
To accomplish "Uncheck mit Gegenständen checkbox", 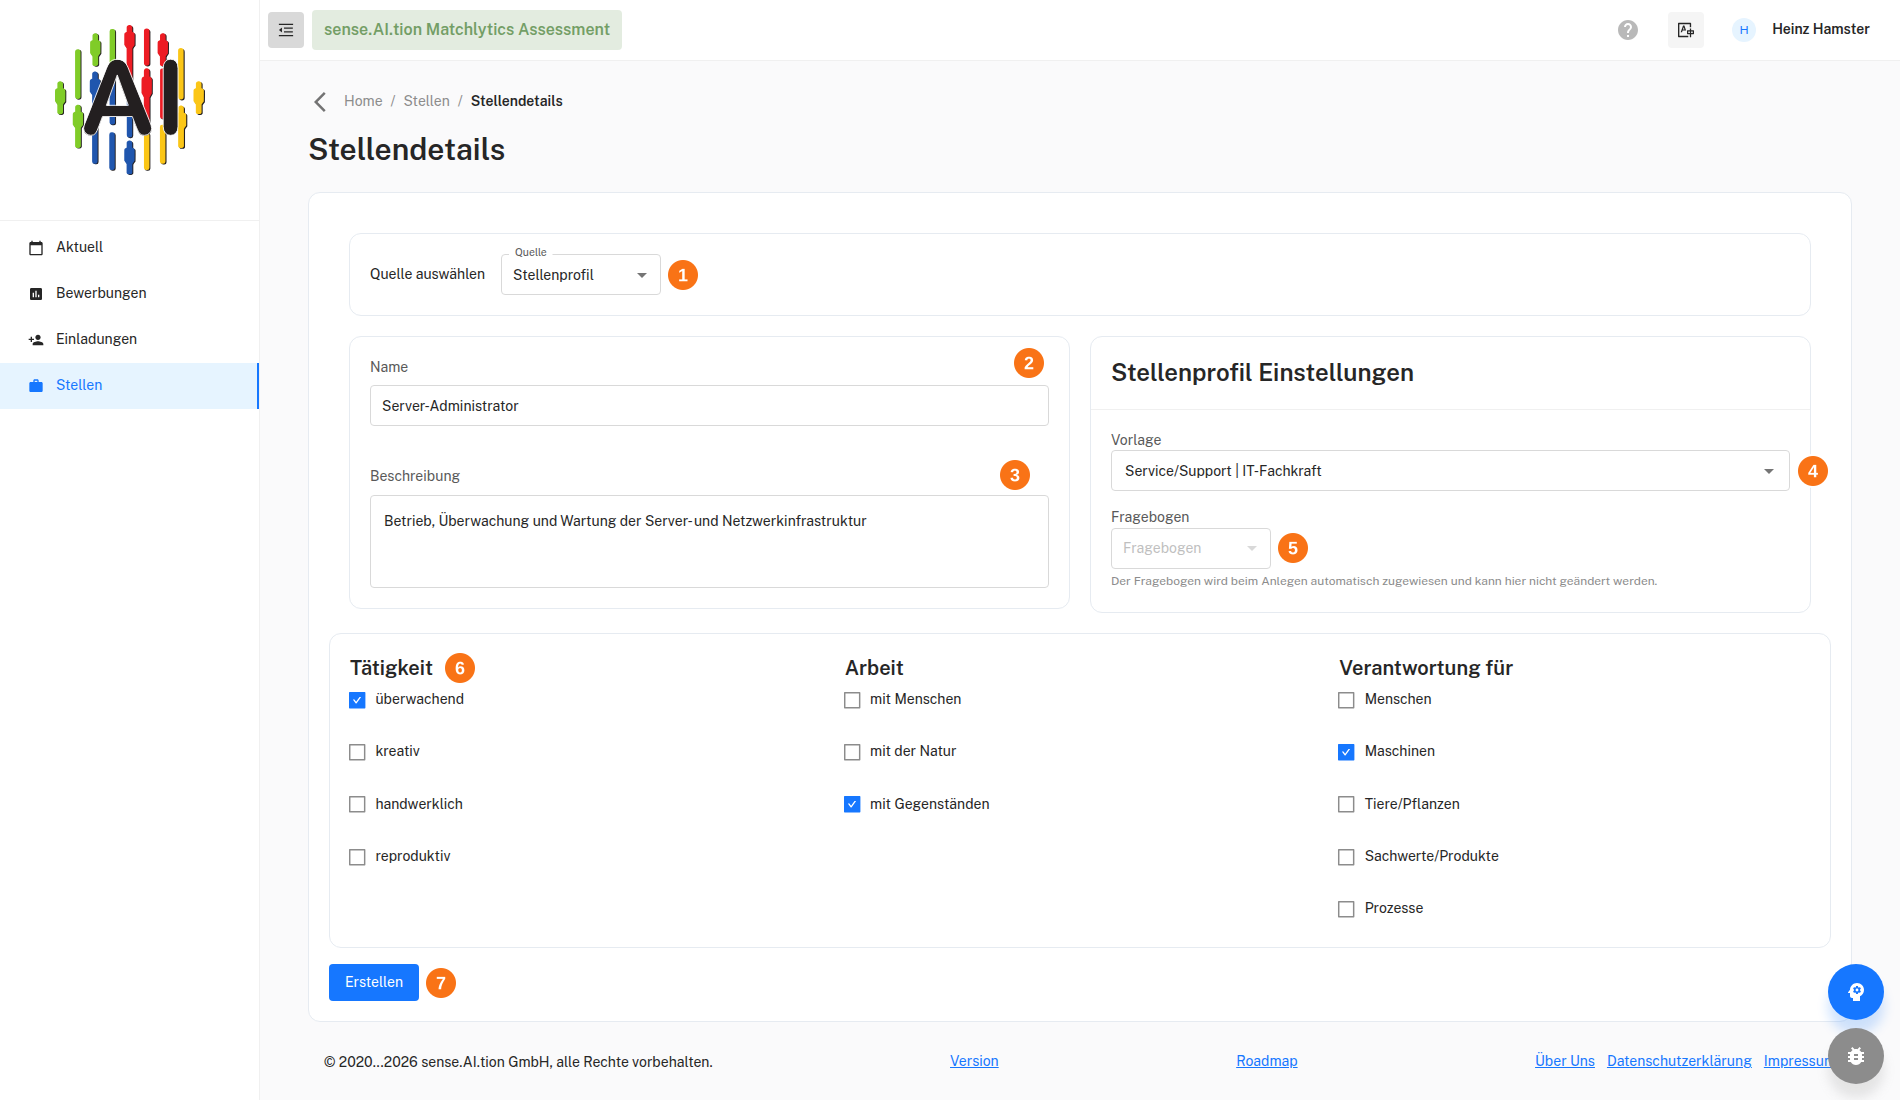I will click(852, 804).
